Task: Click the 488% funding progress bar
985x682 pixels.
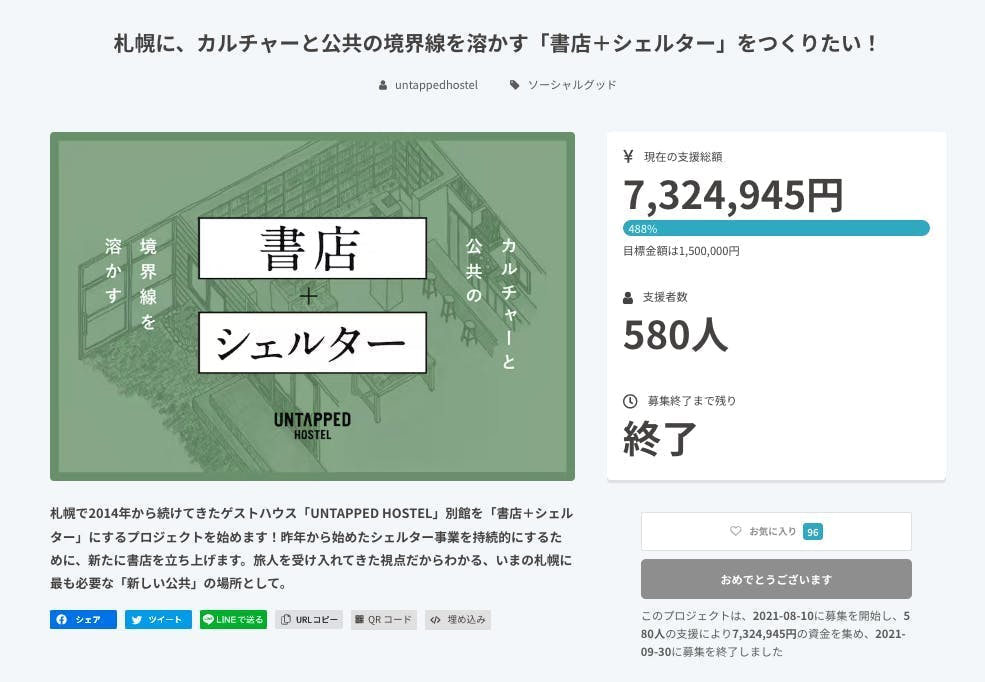Action: pyautogui.click(x=776, y=228)
